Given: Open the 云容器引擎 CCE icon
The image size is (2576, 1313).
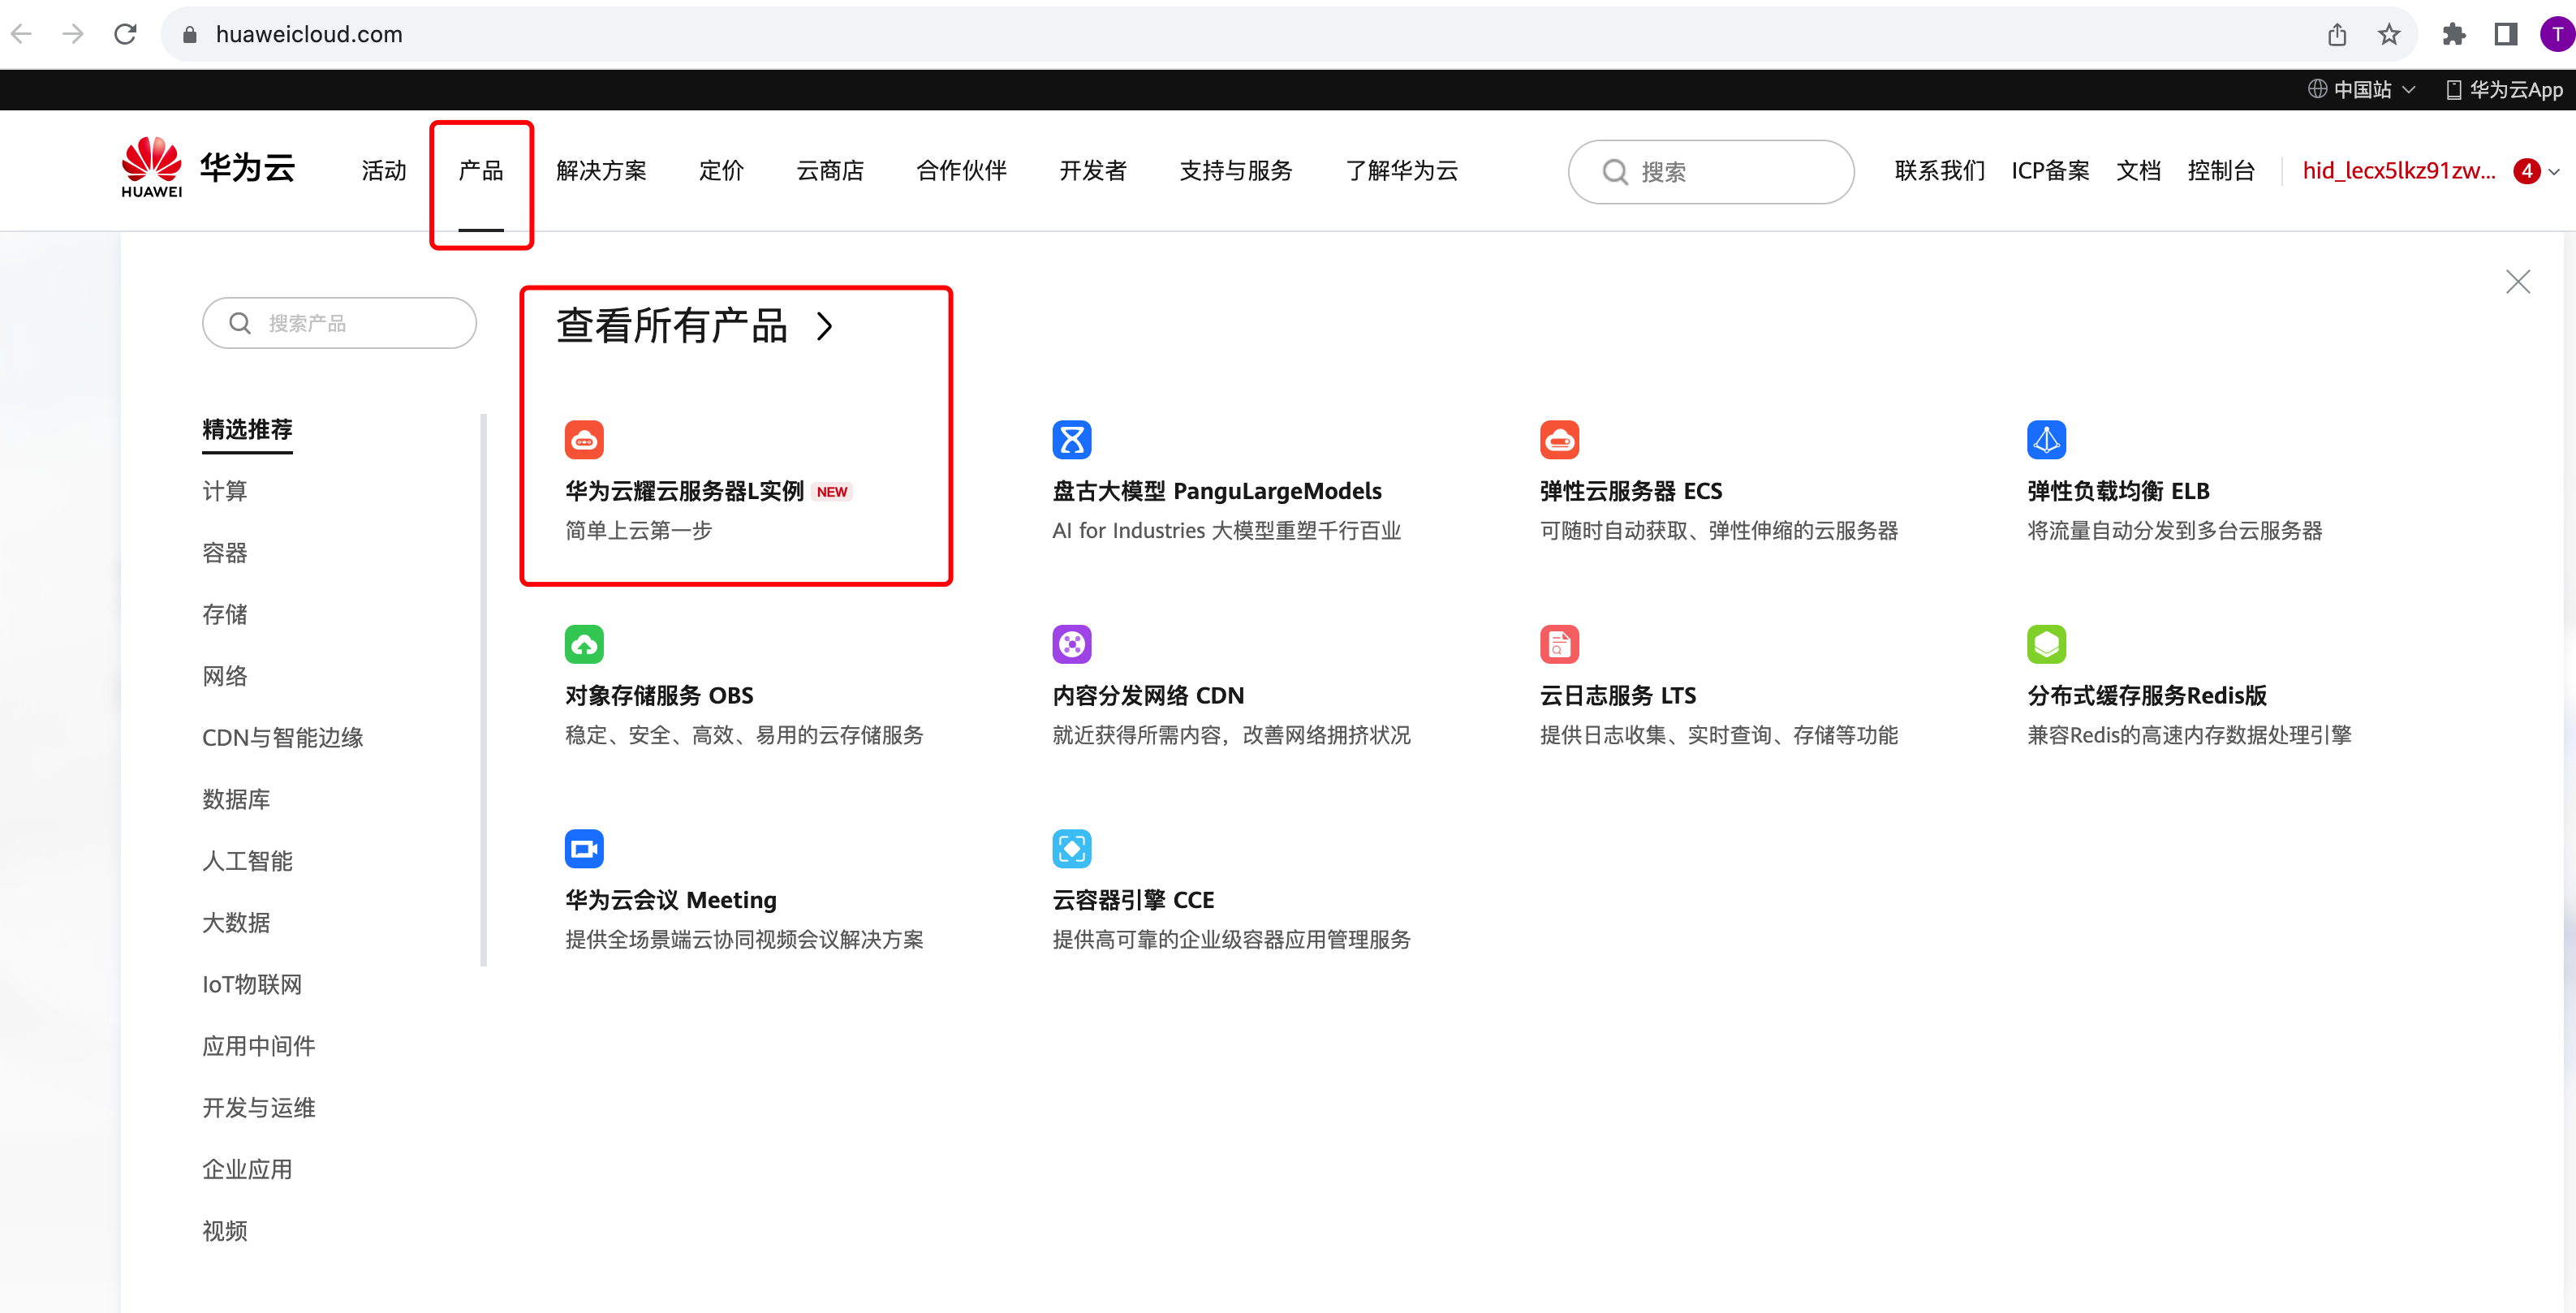Looking at the screenshot, I should click(1071, 849).
